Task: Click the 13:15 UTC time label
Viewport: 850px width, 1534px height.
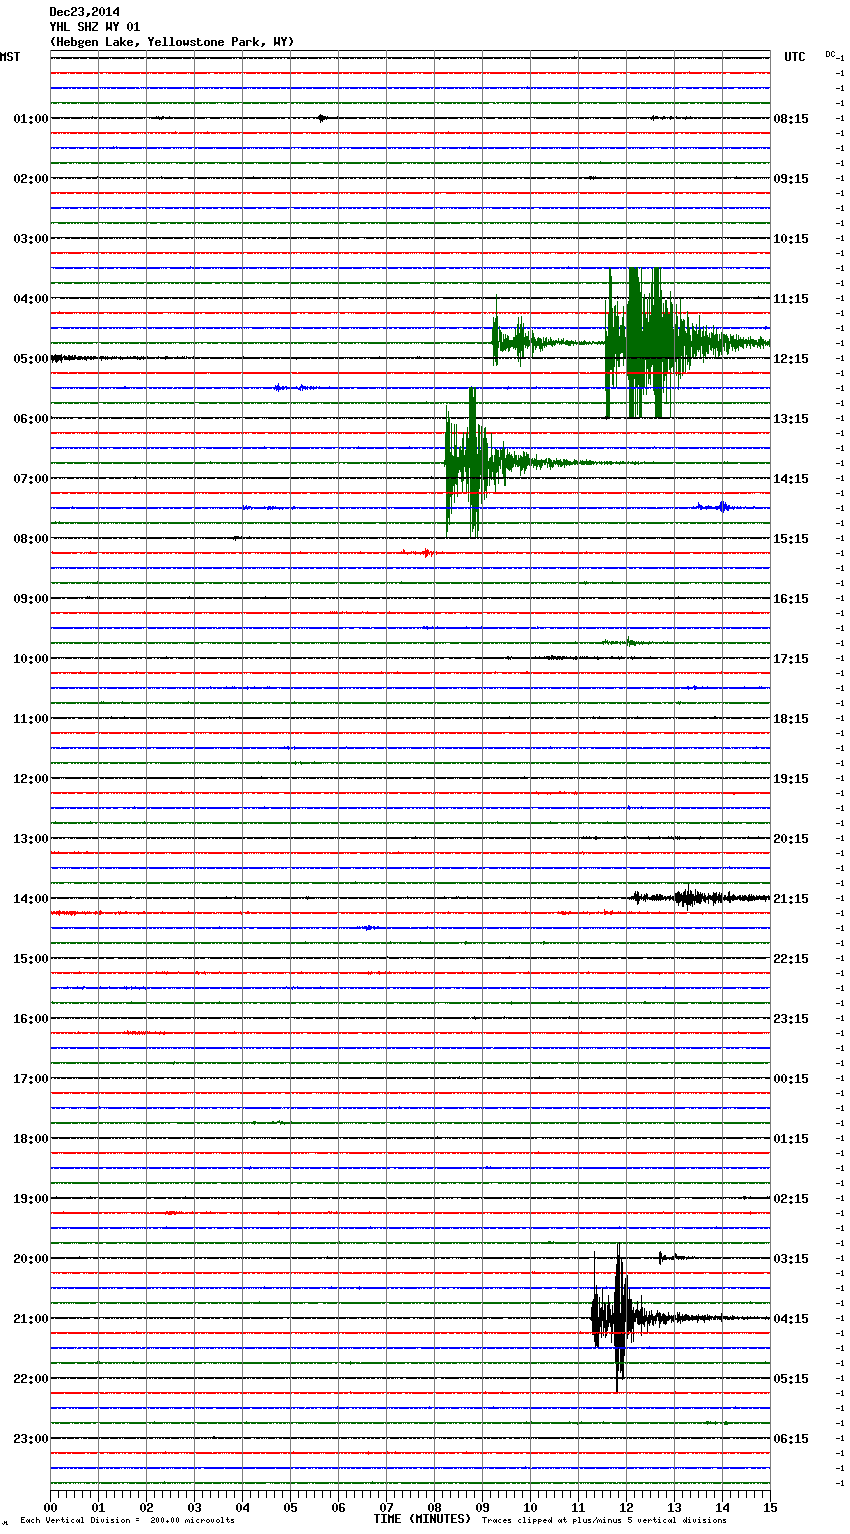Action: (x=791, y=419)
